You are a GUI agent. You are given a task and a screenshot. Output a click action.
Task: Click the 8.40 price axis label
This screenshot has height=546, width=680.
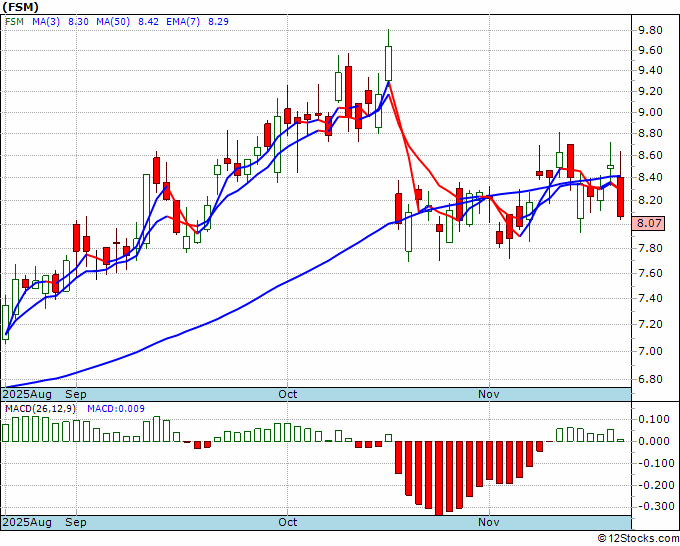tap(650, 177)
